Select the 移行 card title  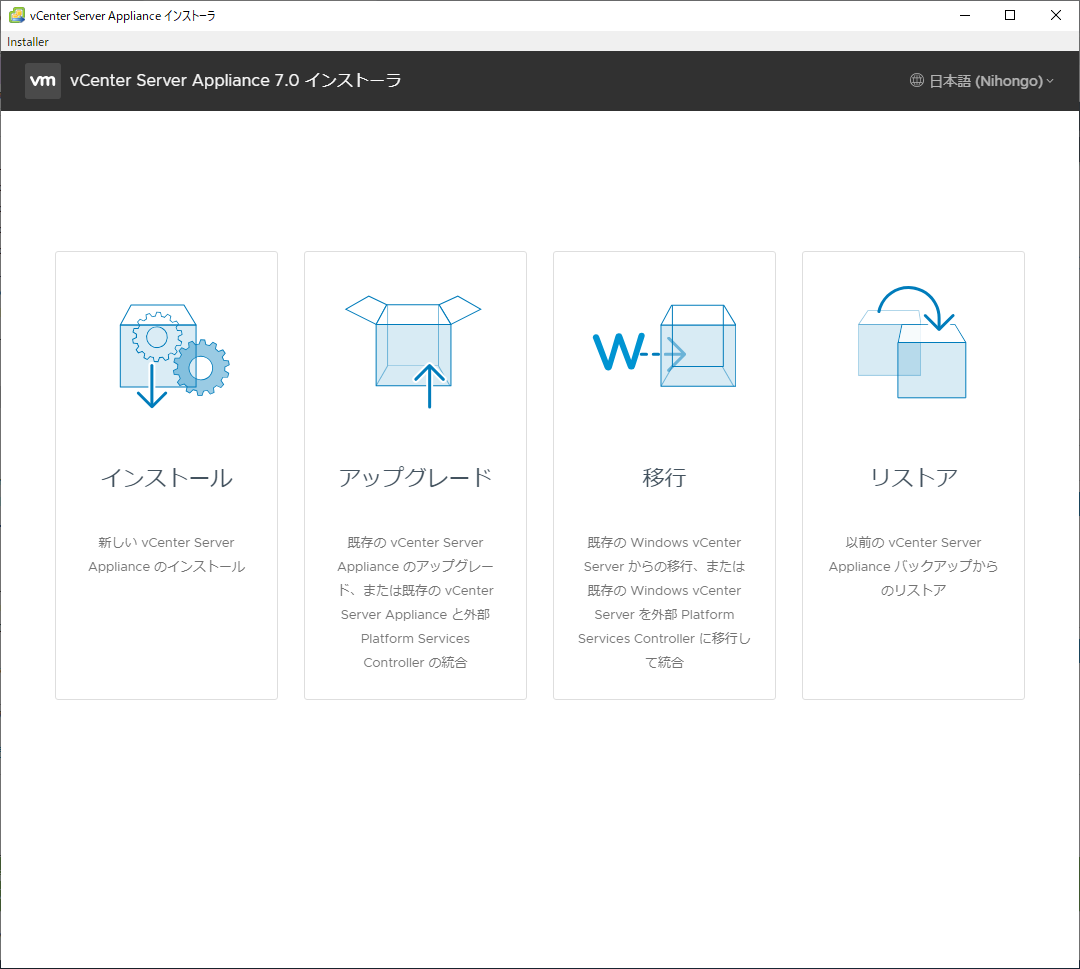click(664, 477)
